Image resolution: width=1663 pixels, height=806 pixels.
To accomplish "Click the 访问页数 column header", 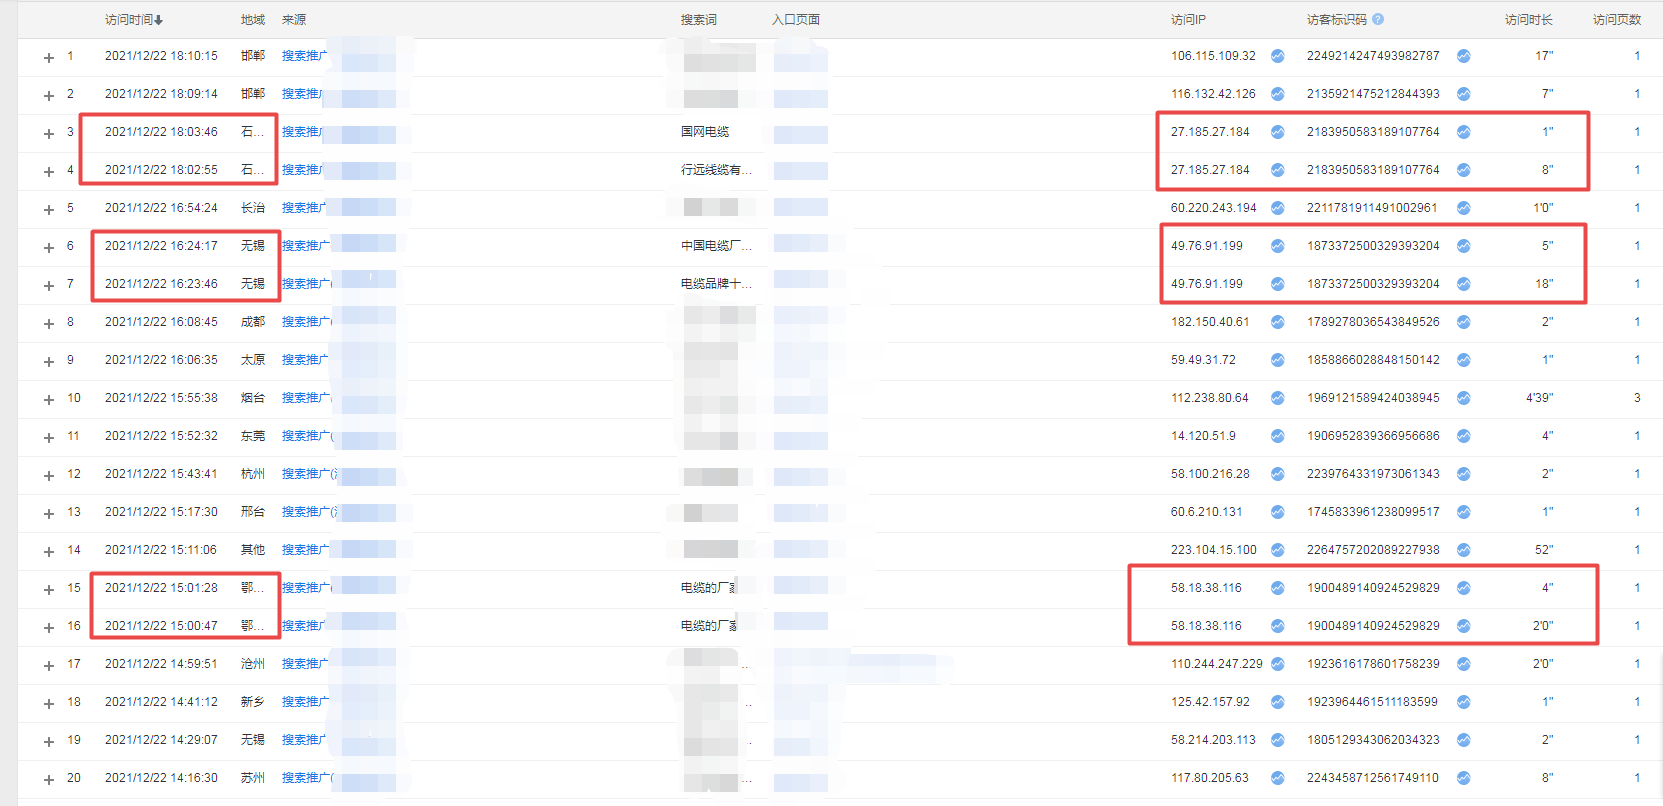I will [1616, 20].
